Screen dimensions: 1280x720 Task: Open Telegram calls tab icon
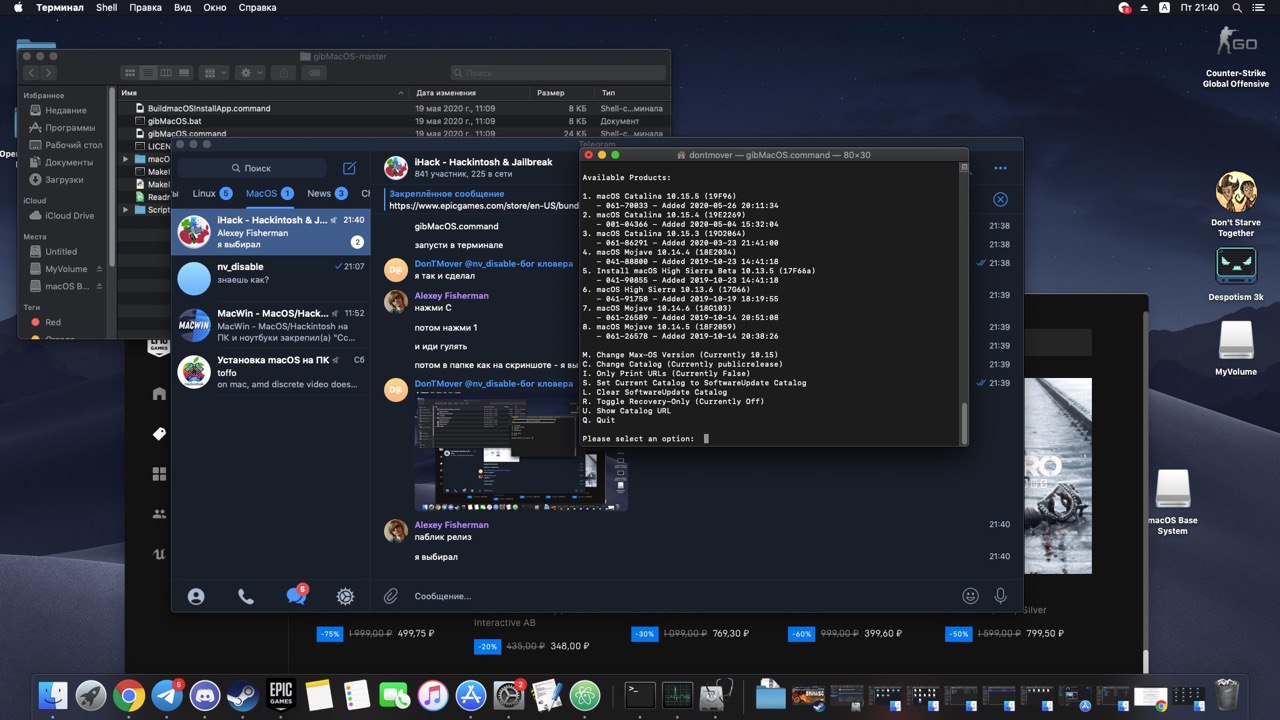246,596
